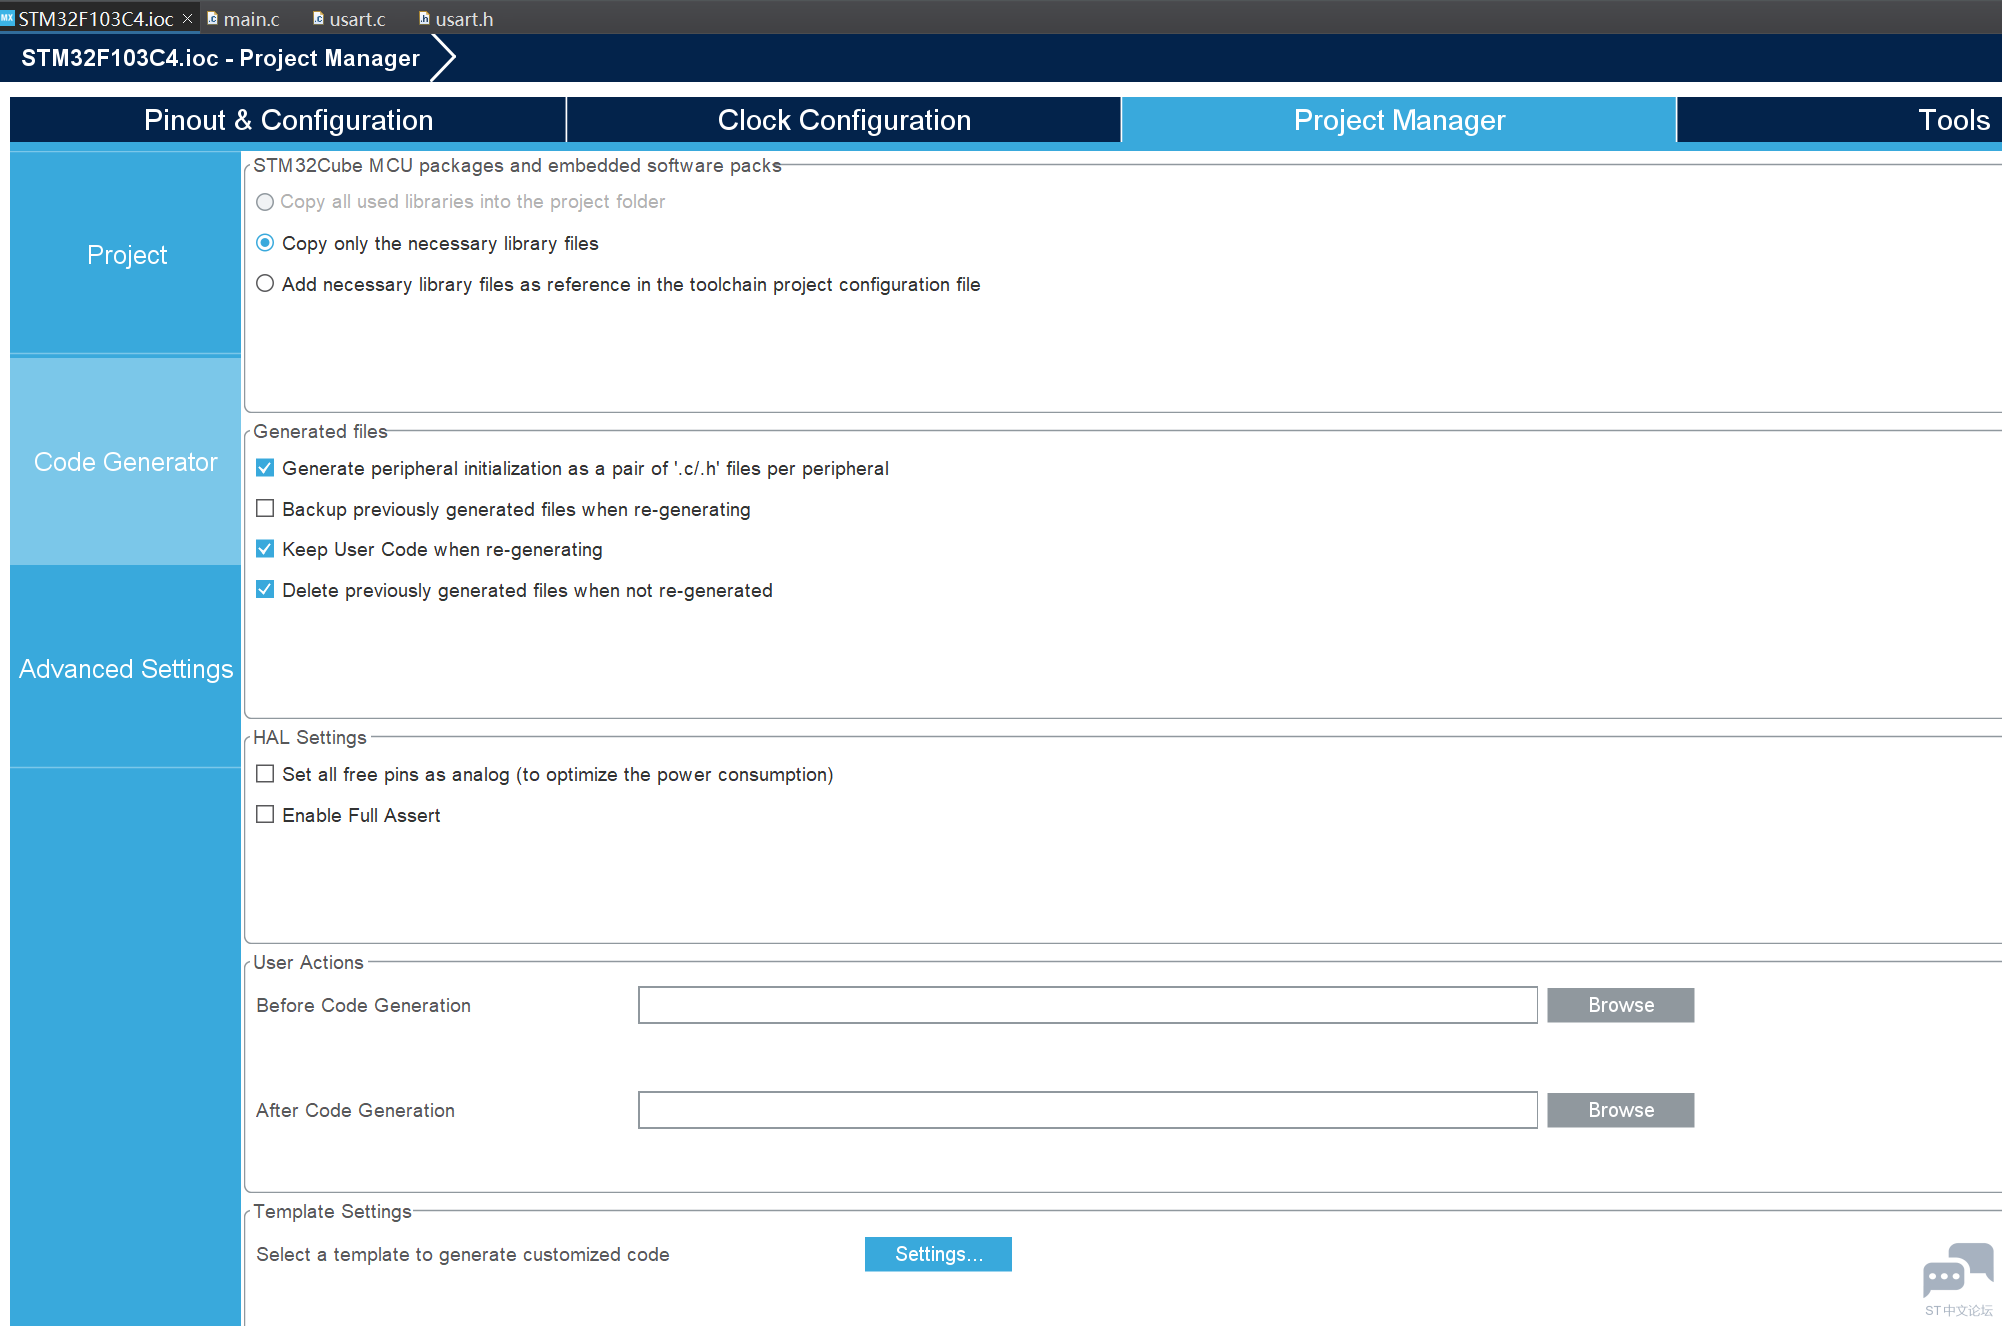Enable Full Assert in HAL Settings
The image size is (2002, 1326).
pos(265,814)
